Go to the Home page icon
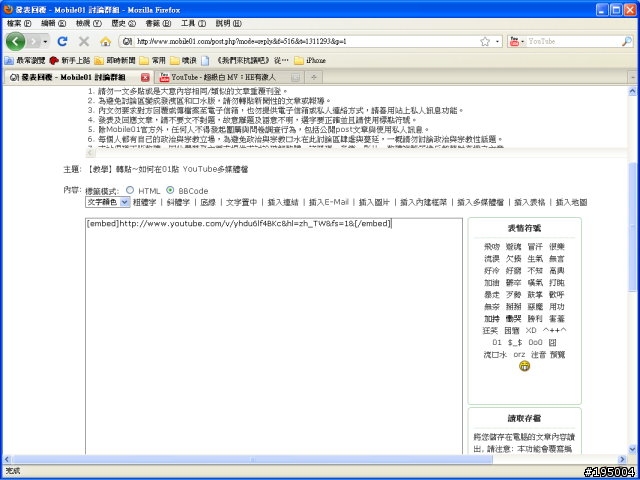This screenshot has width=640, height=480. point(106,41)
